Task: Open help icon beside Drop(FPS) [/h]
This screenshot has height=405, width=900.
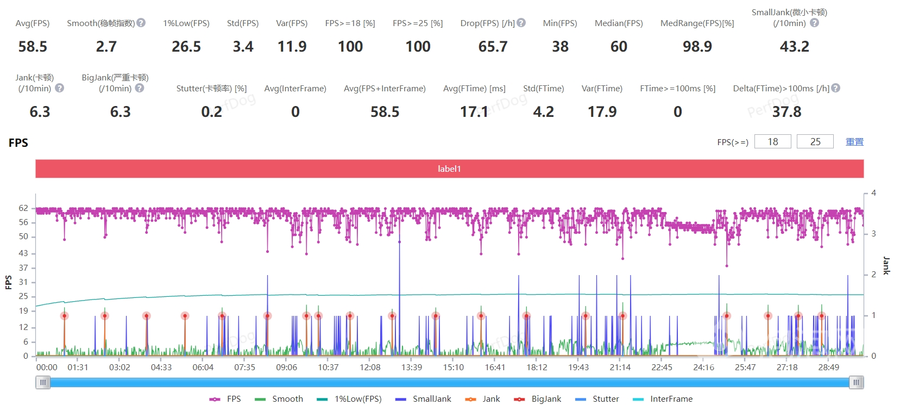Action: [521, 24]
